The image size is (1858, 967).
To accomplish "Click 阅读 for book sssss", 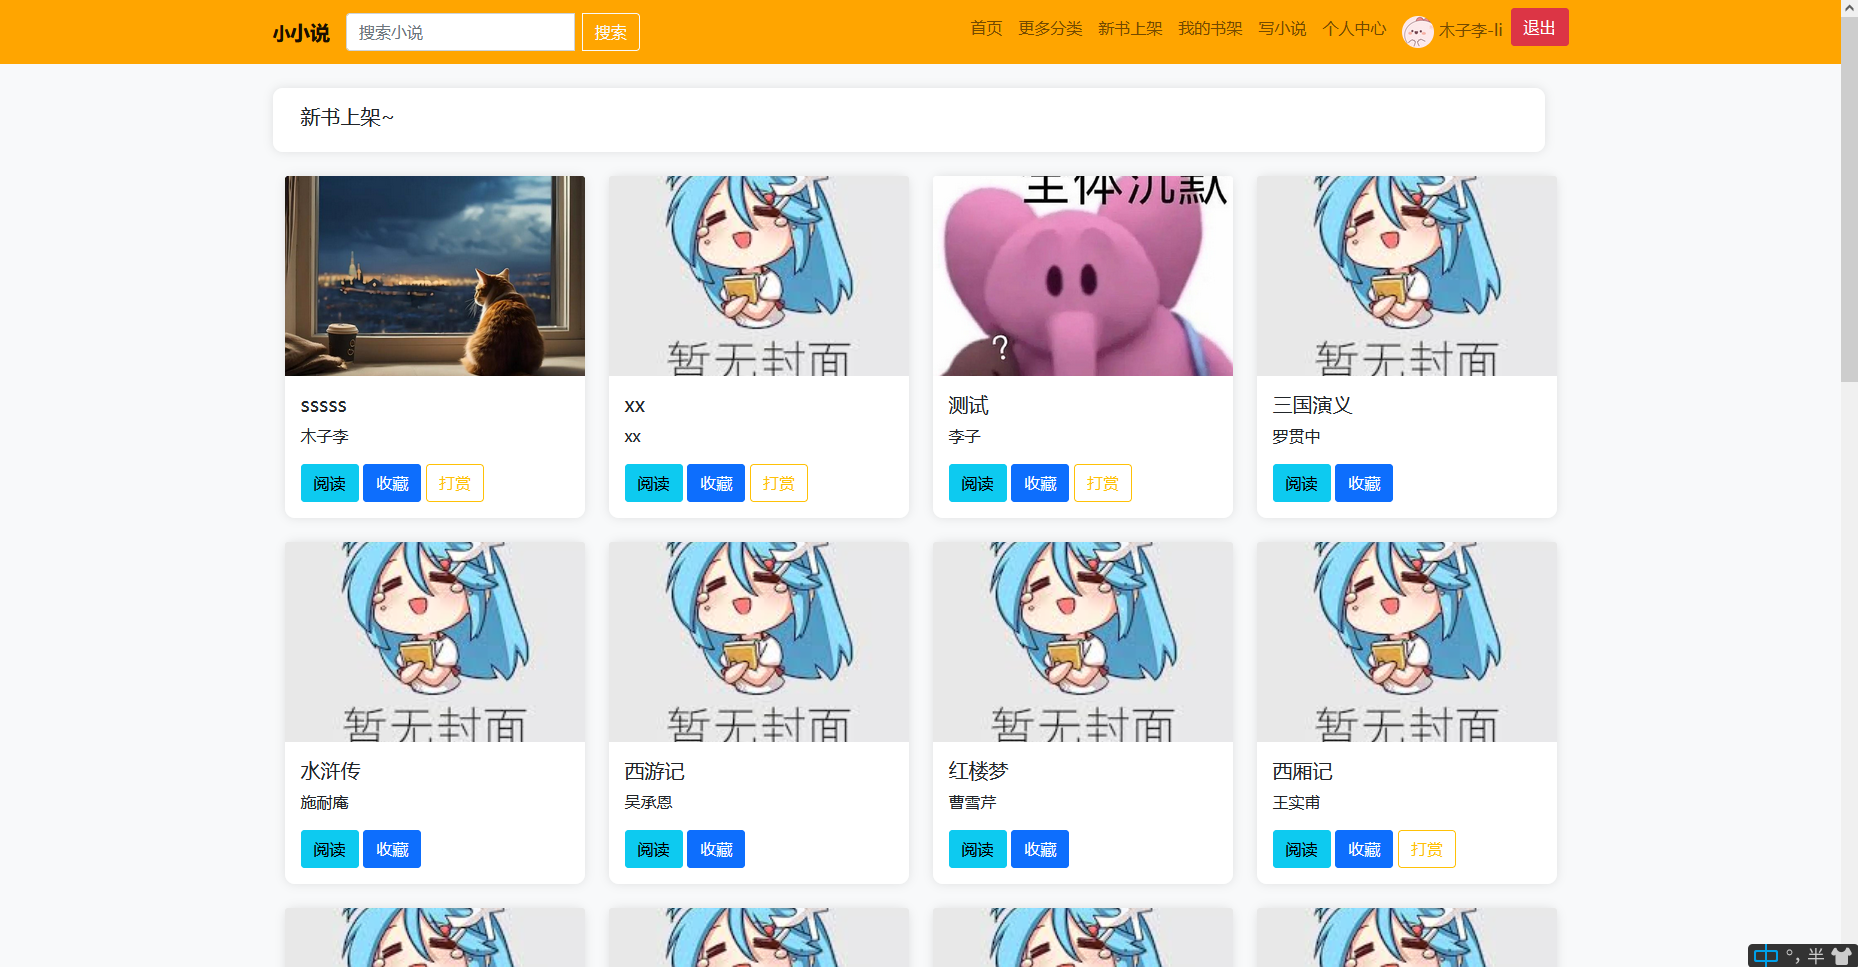I will (x=330, y=483).
